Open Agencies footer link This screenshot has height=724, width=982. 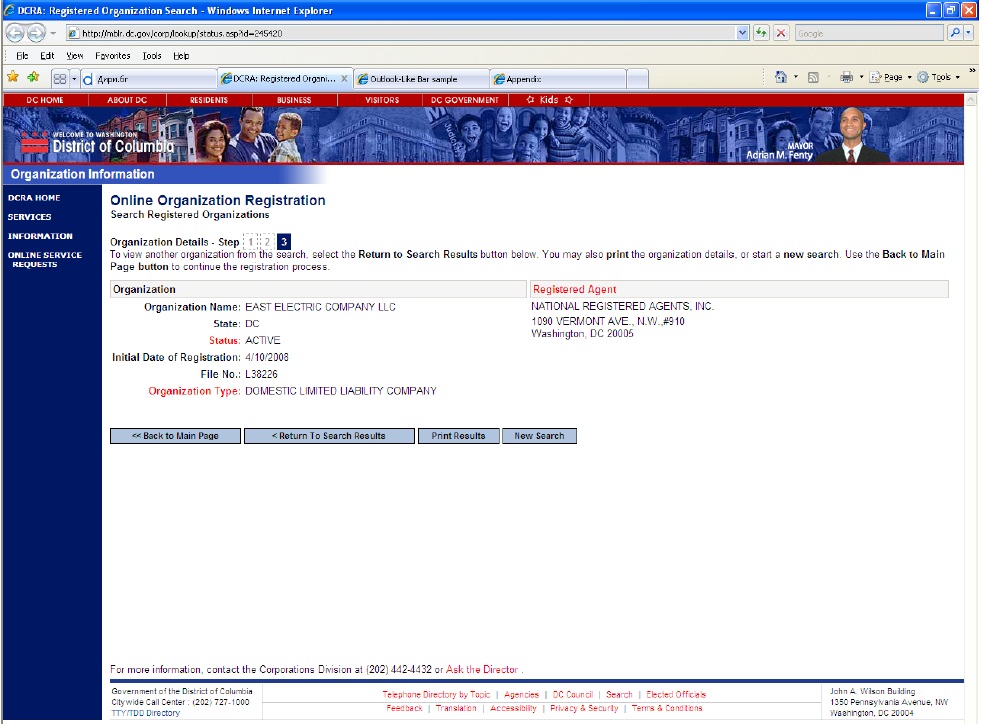(x=521, y=695)
